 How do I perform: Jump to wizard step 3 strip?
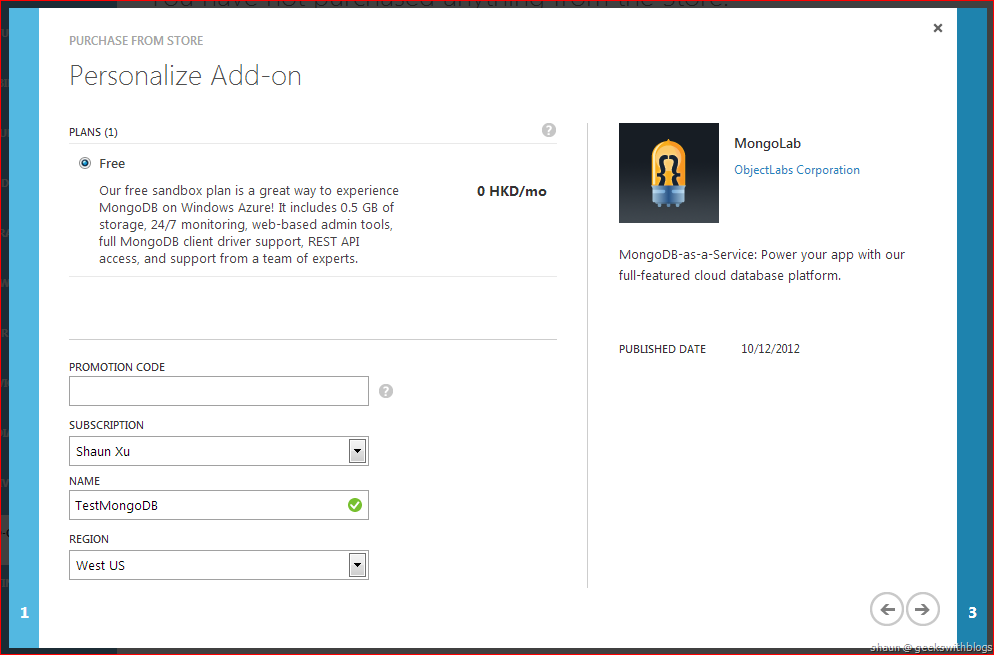click(x=972, y=330)
